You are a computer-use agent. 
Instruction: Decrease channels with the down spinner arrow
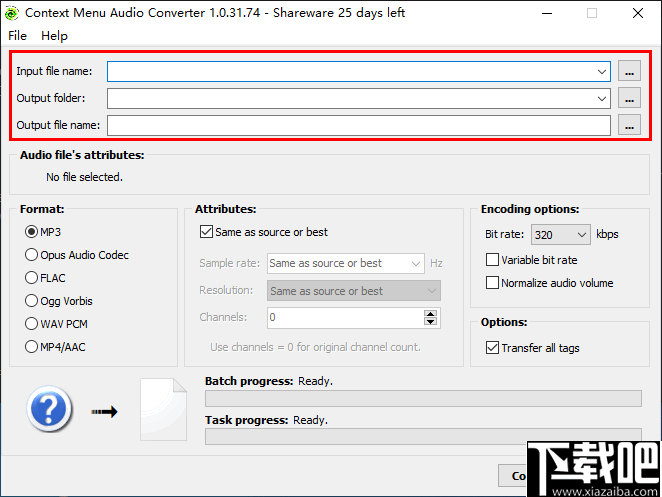click(431, 322)
